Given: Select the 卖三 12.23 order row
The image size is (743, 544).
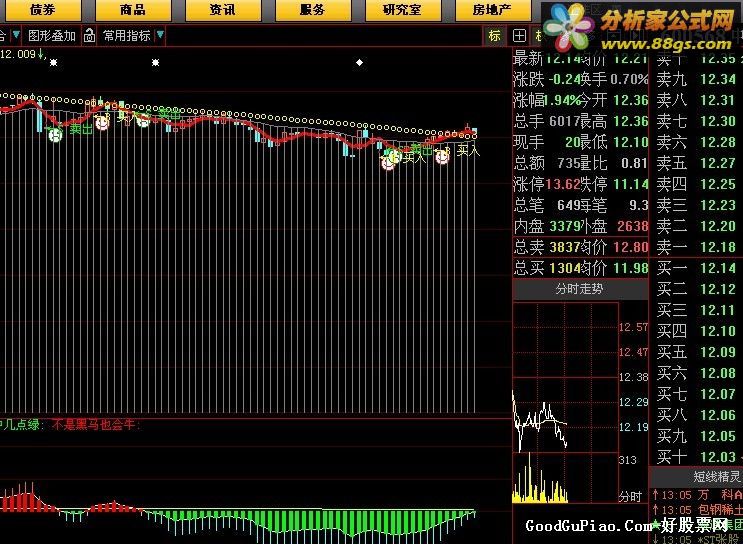Looking at the screenshot, I should [x=697, y=205].
